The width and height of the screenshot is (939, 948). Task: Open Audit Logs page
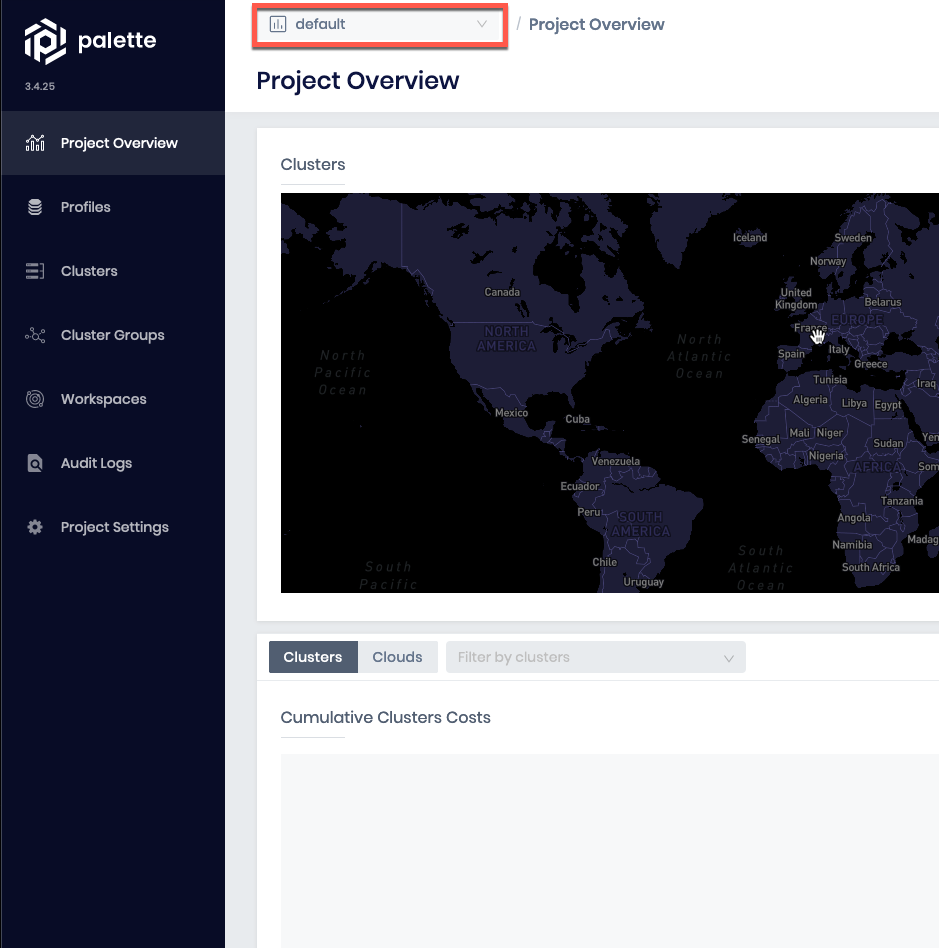[x=96, y=463]
